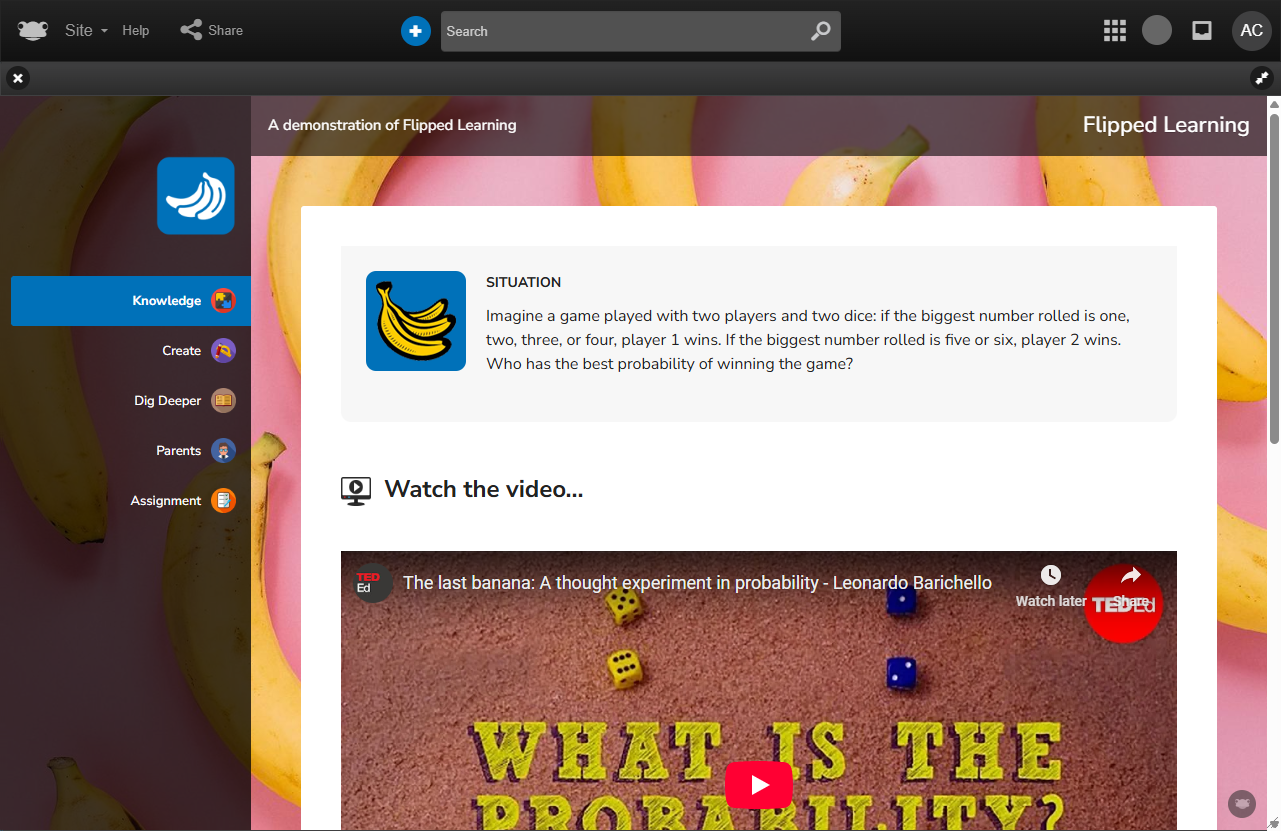Close the site with the X button
The width and height of the screenshot is (1281, 831).
click(x=18, y=78)
